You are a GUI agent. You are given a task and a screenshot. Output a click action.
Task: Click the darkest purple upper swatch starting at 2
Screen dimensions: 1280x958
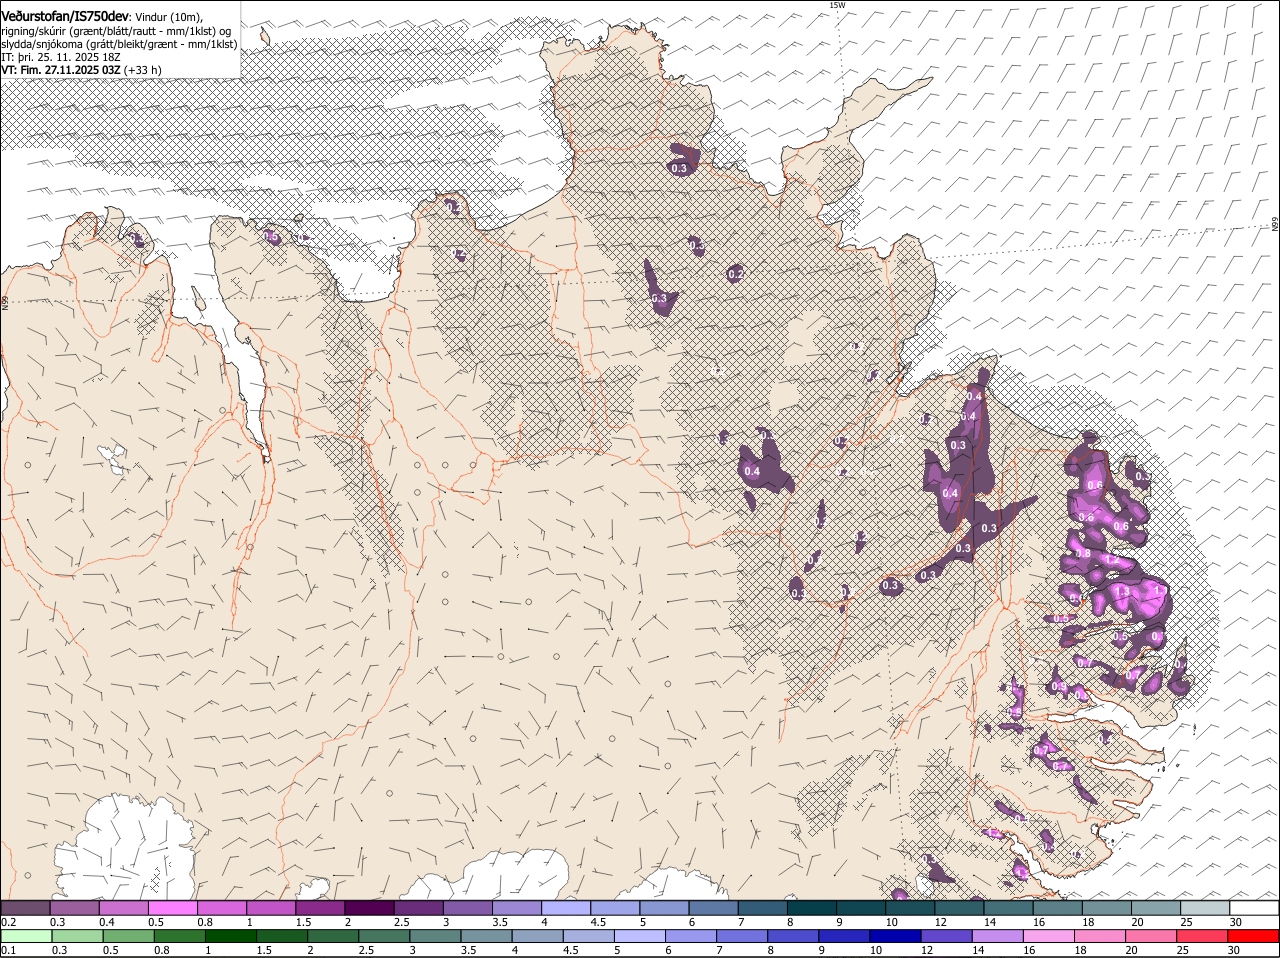pyautogui.click(x=369, y=908)
